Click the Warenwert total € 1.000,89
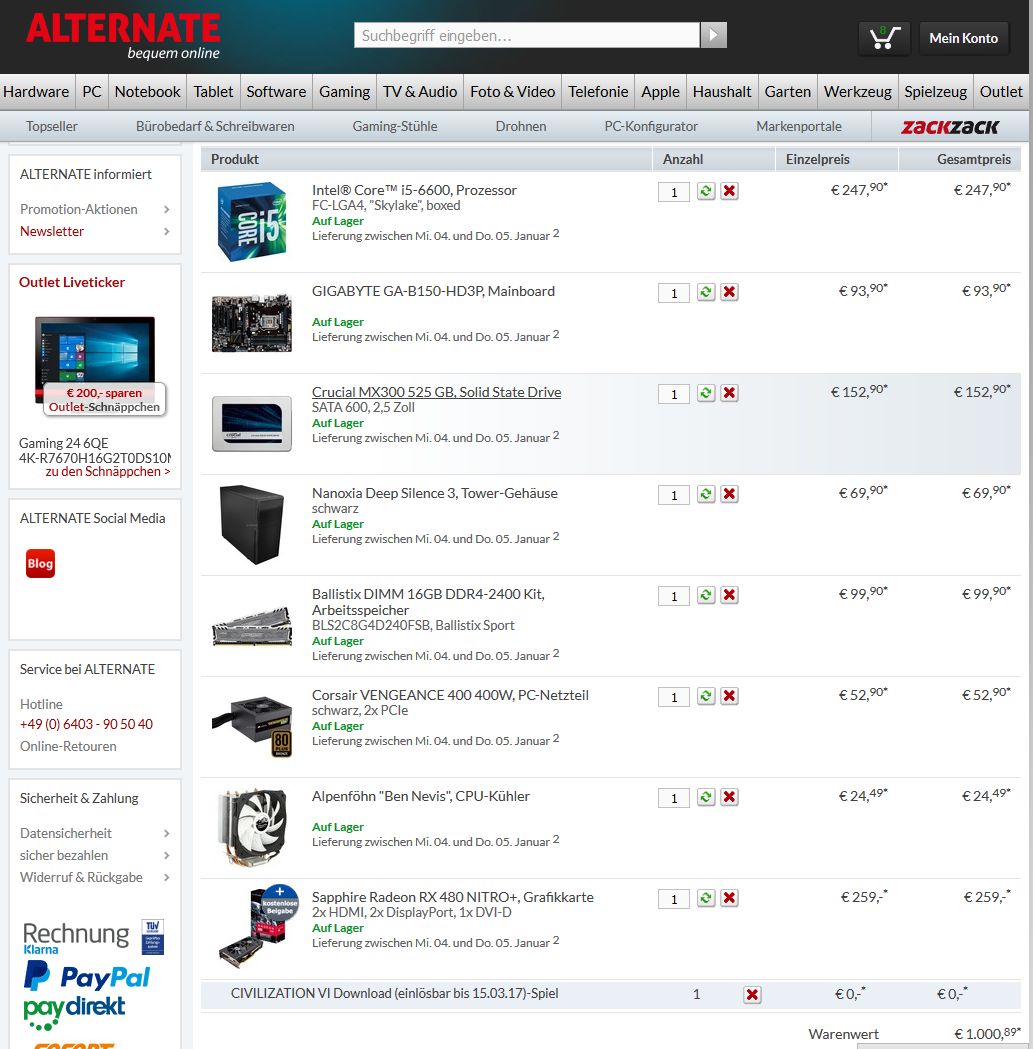 [x=988, y=1034]
